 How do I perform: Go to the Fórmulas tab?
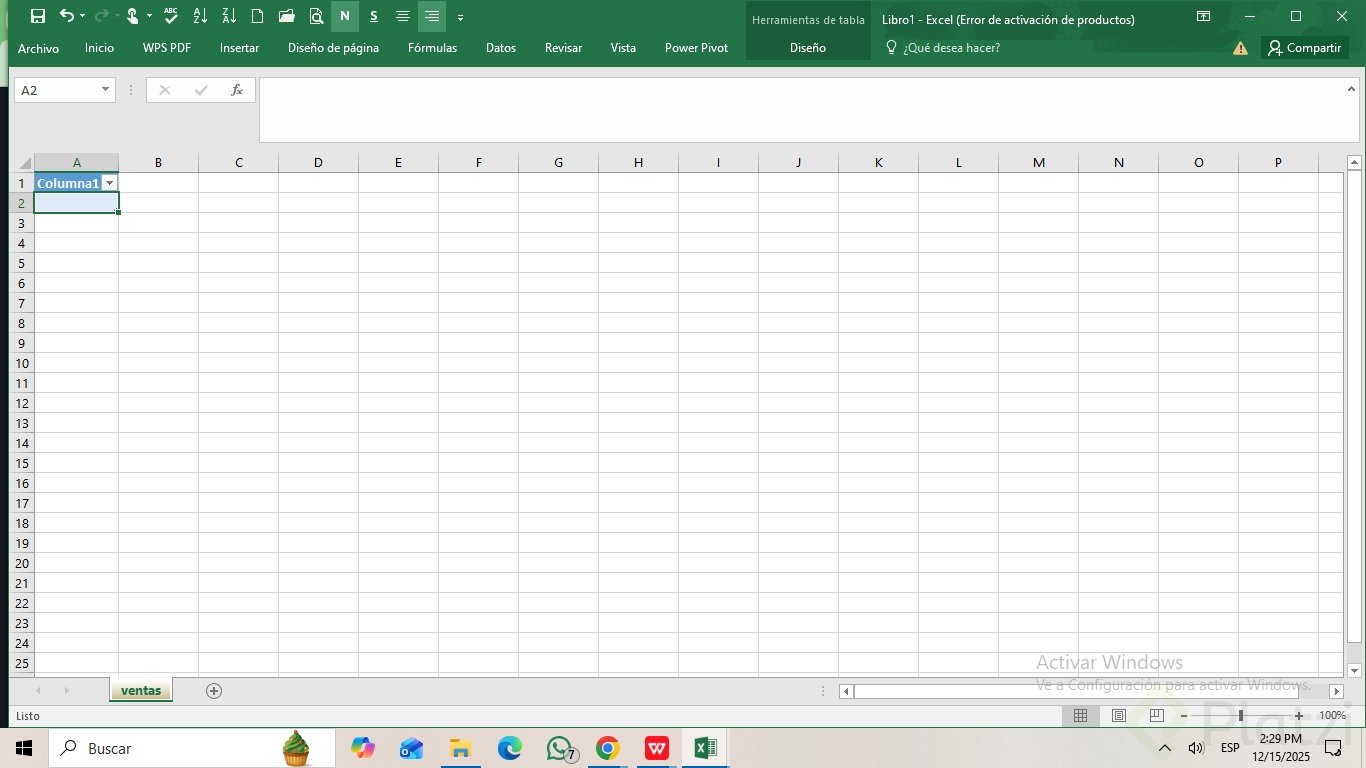(432, 48)
